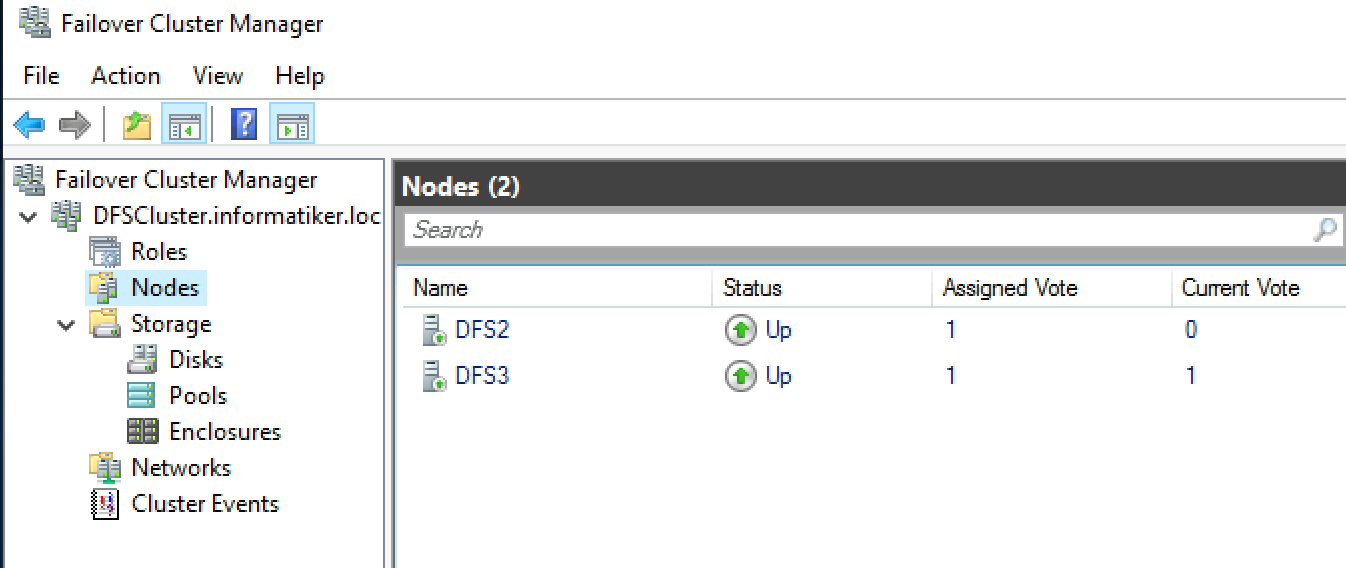
Task: Click the Storage folder icon in tree
Action: [105, 323]
